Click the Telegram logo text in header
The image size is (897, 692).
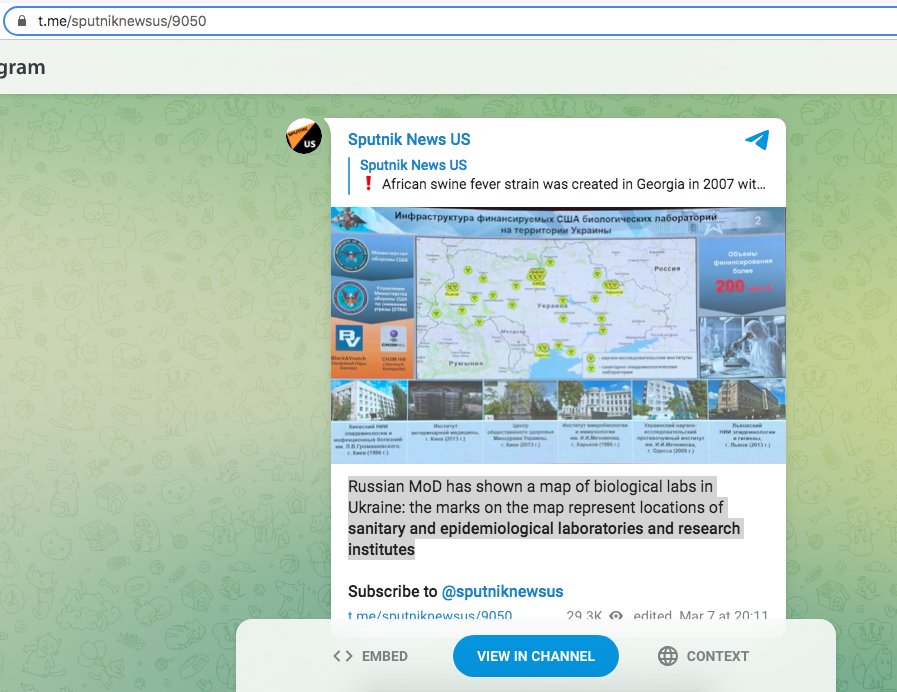(22, 68)
